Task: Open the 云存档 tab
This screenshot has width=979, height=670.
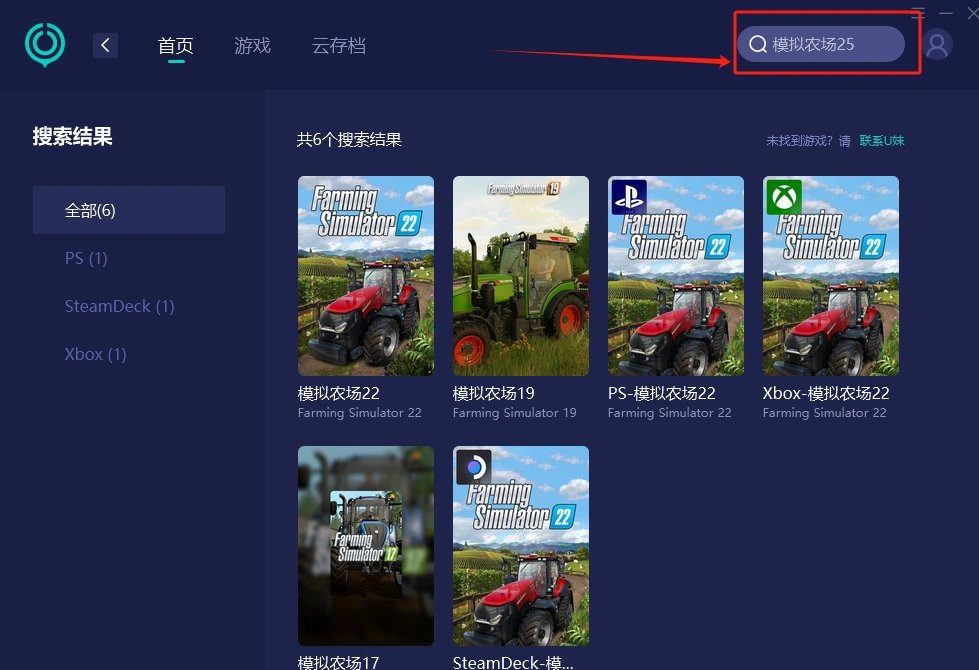Action: [x=338, y=46]
